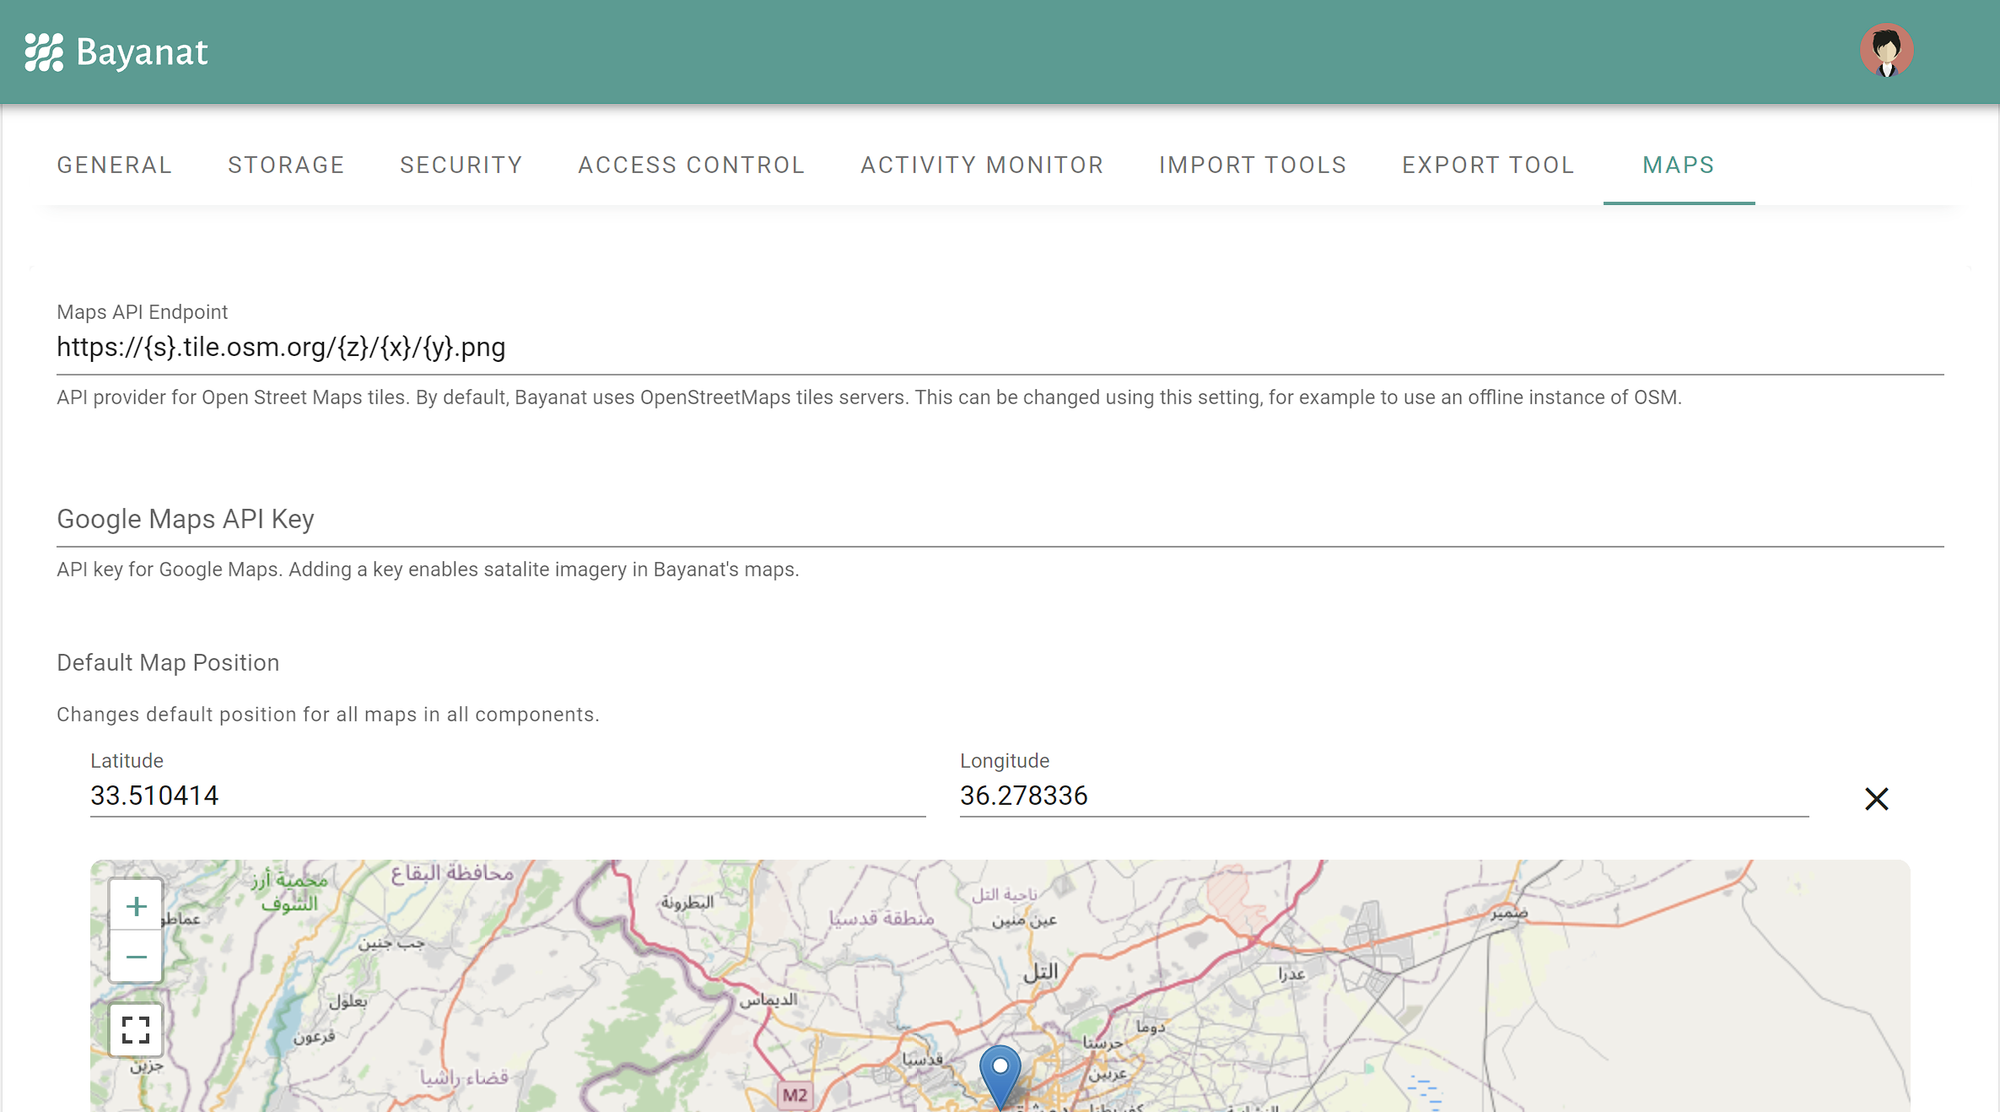Switch to the Export Tool tab
The height and width of the screenshot is (1112, 2000).
1488,165
